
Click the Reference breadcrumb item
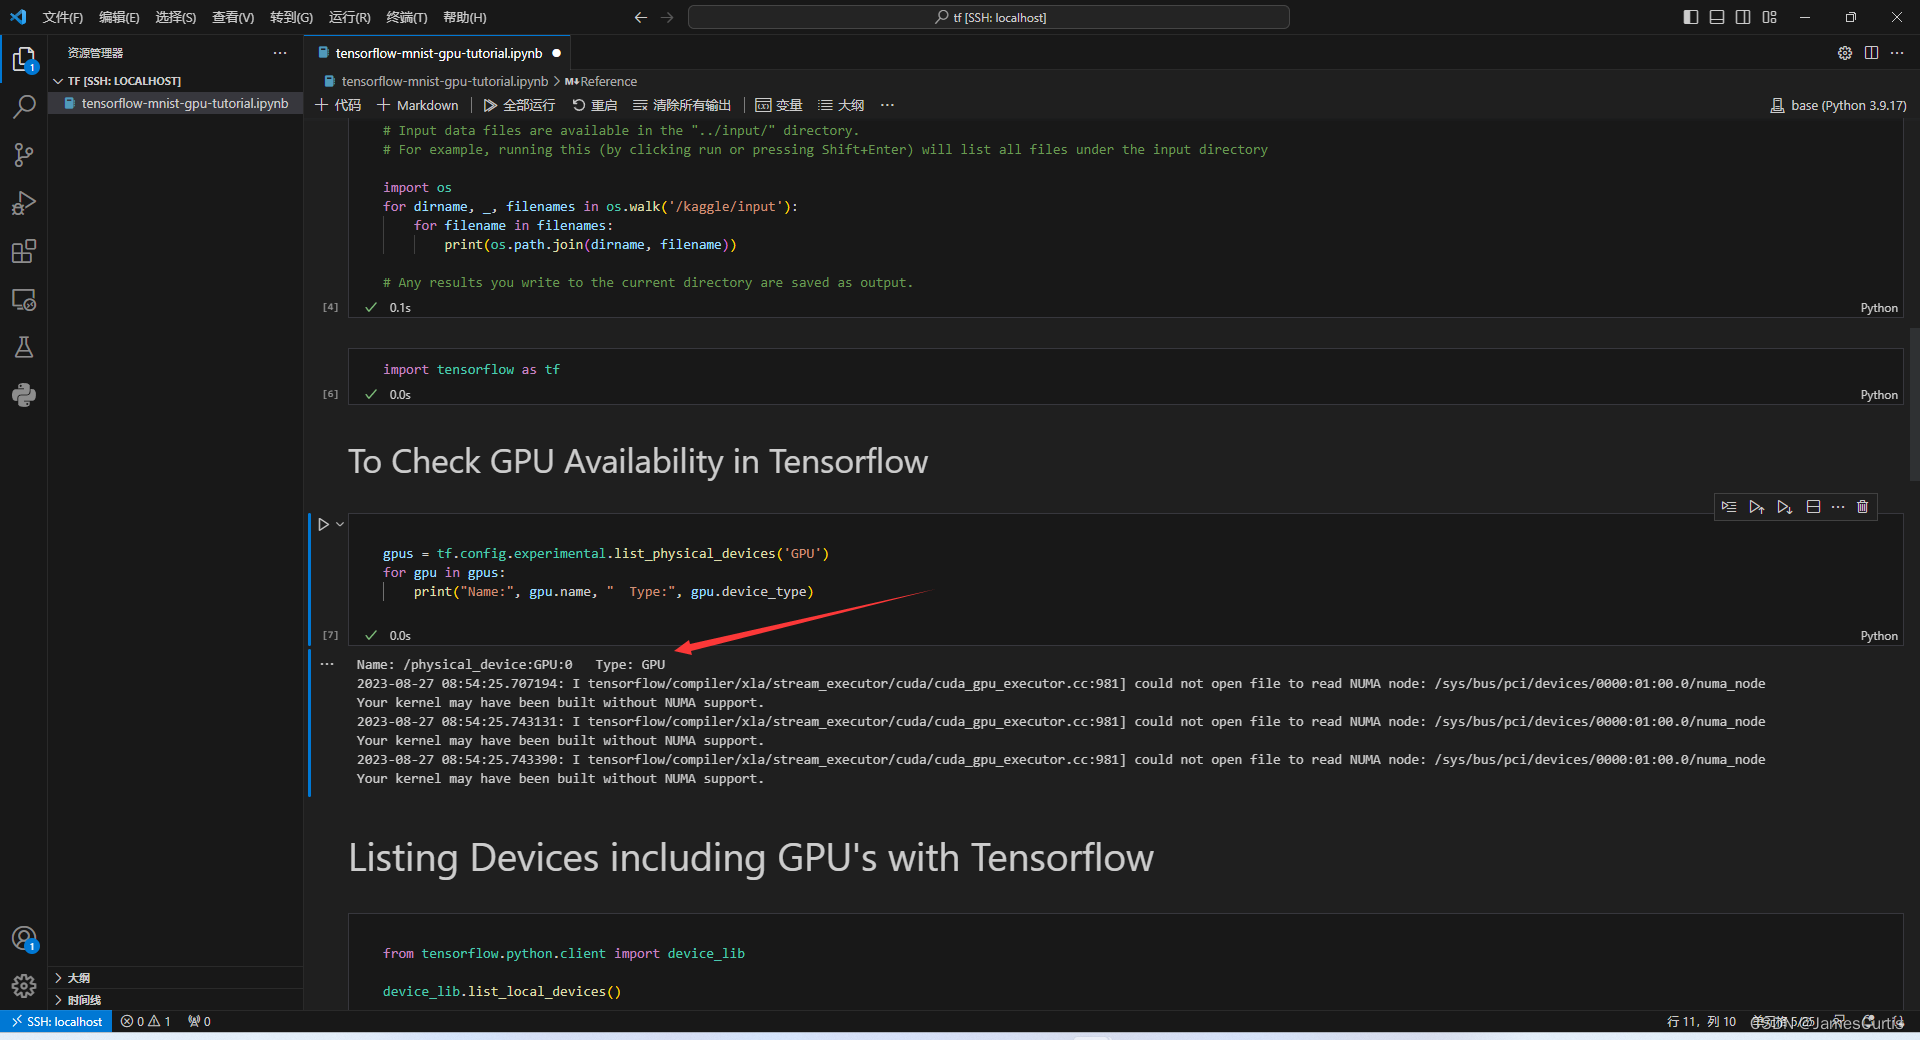[601, 81]
